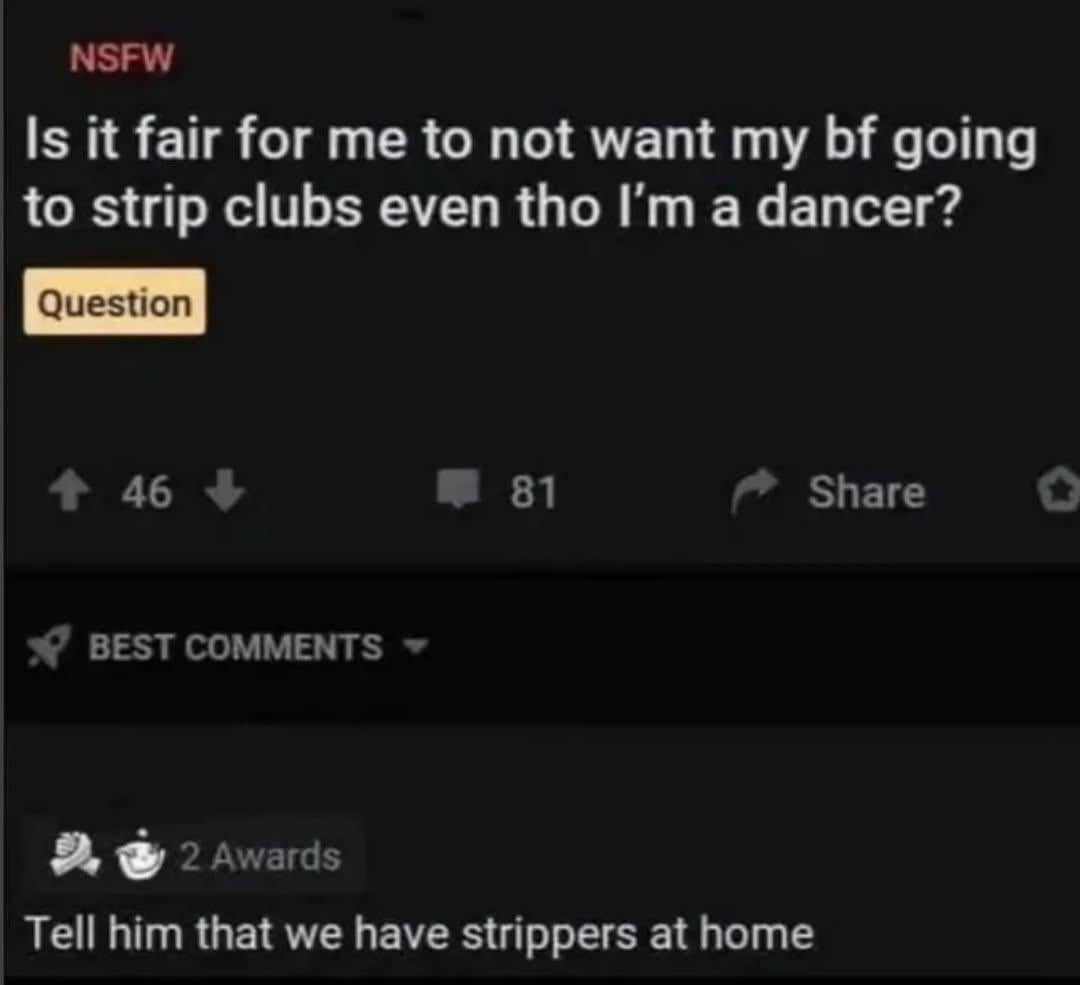Open the post title about strip clubs
Image resolution: width=1080 pixels, height=985 pixels.
click(530, 174)
